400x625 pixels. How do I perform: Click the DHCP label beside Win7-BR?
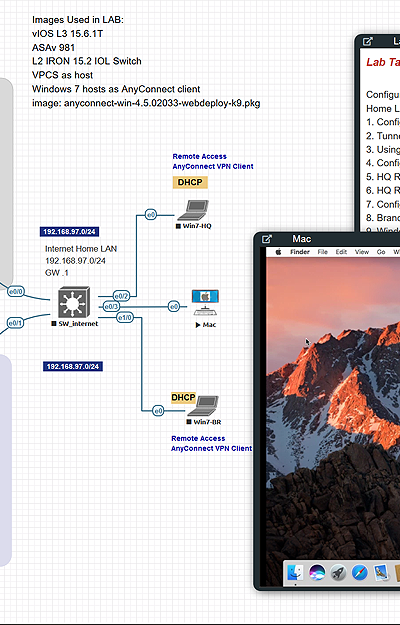tap(183, 397)
